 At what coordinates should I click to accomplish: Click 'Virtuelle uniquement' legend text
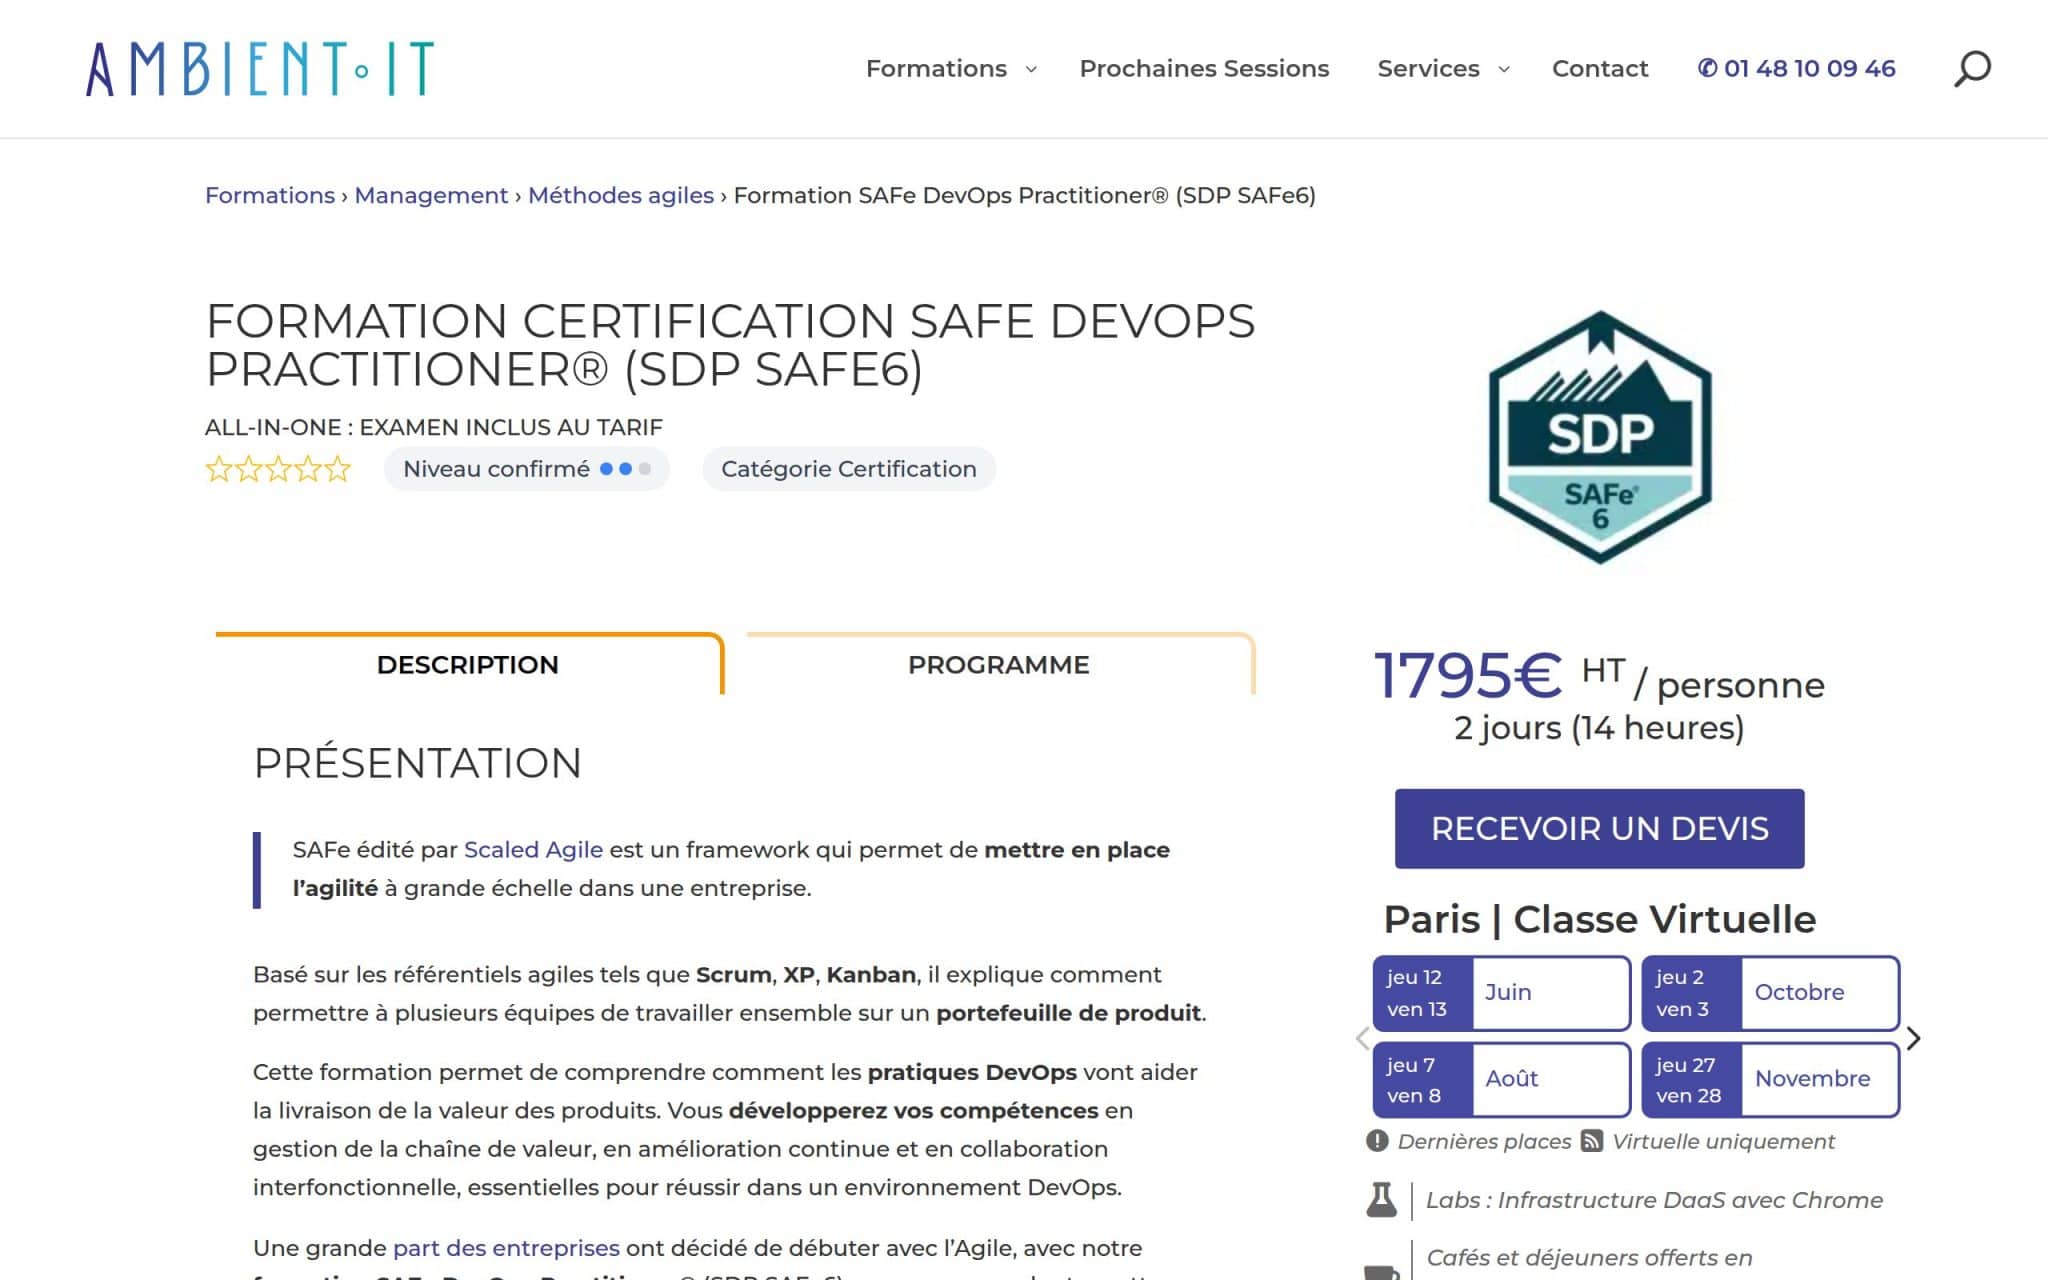[1723, 1141]
